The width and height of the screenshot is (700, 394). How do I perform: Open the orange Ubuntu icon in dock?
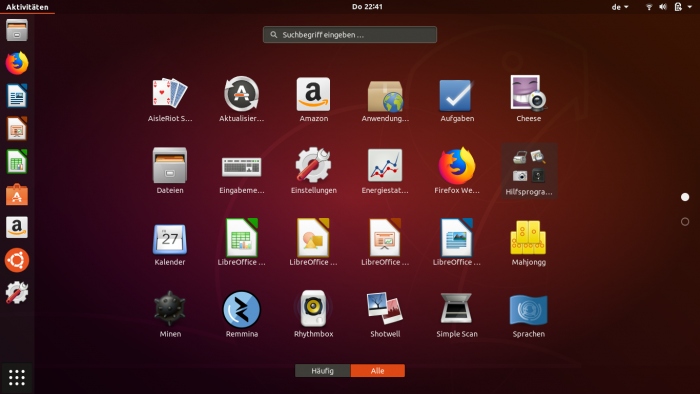pyautogui.click(x=17, y=260)
